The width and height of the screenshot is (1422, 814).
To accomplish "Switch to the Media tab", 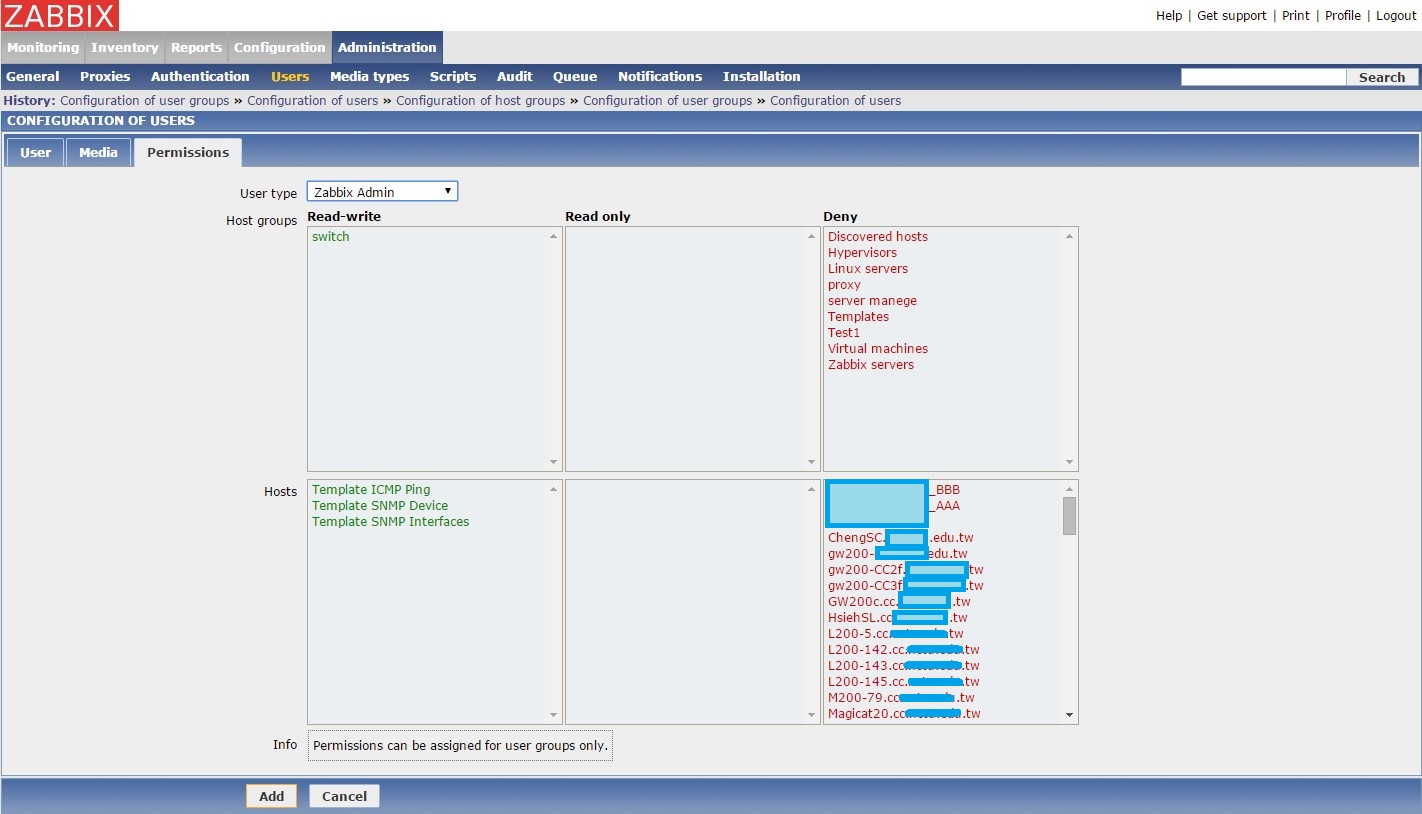I will (x=99, y=152).
